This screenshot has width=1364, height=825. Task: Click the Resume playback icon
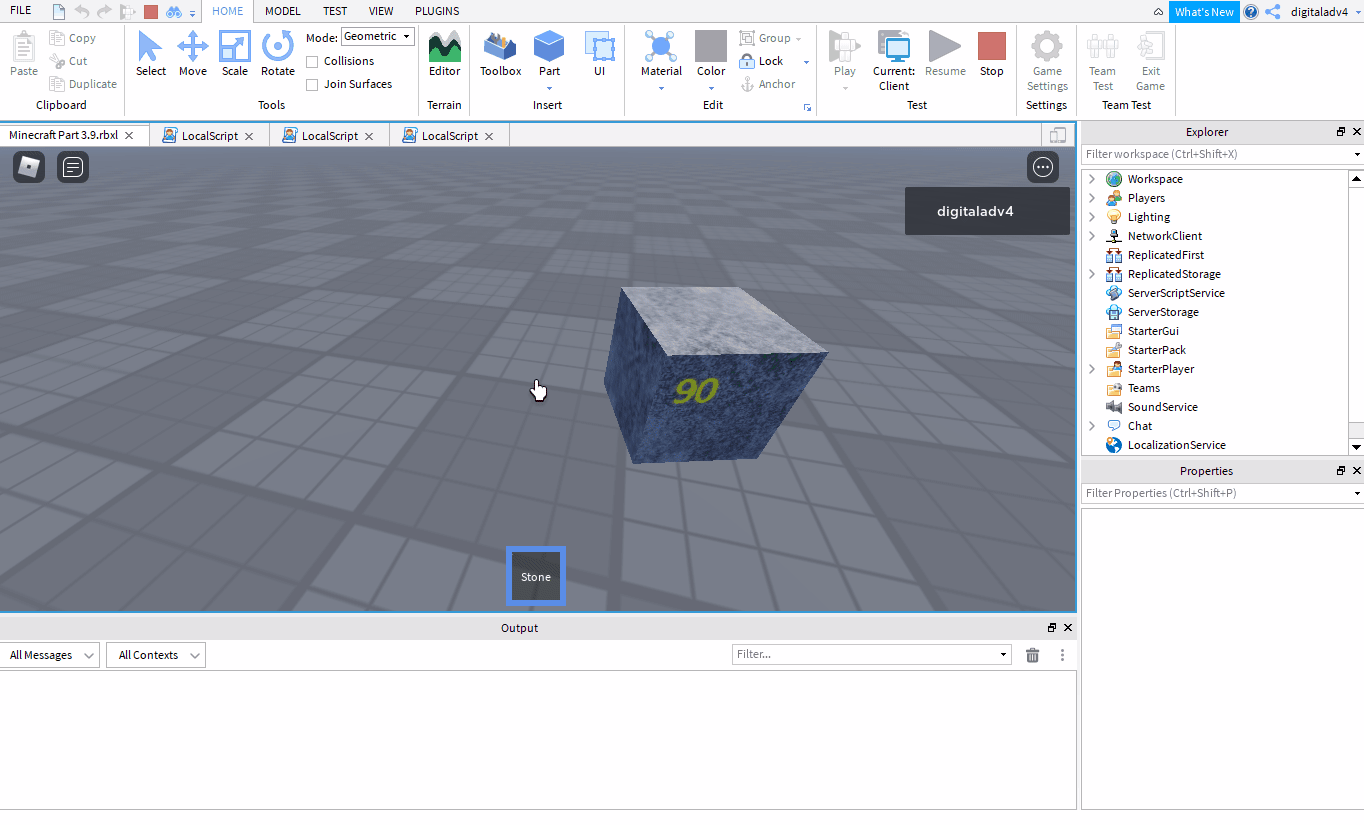pos(945,47)
